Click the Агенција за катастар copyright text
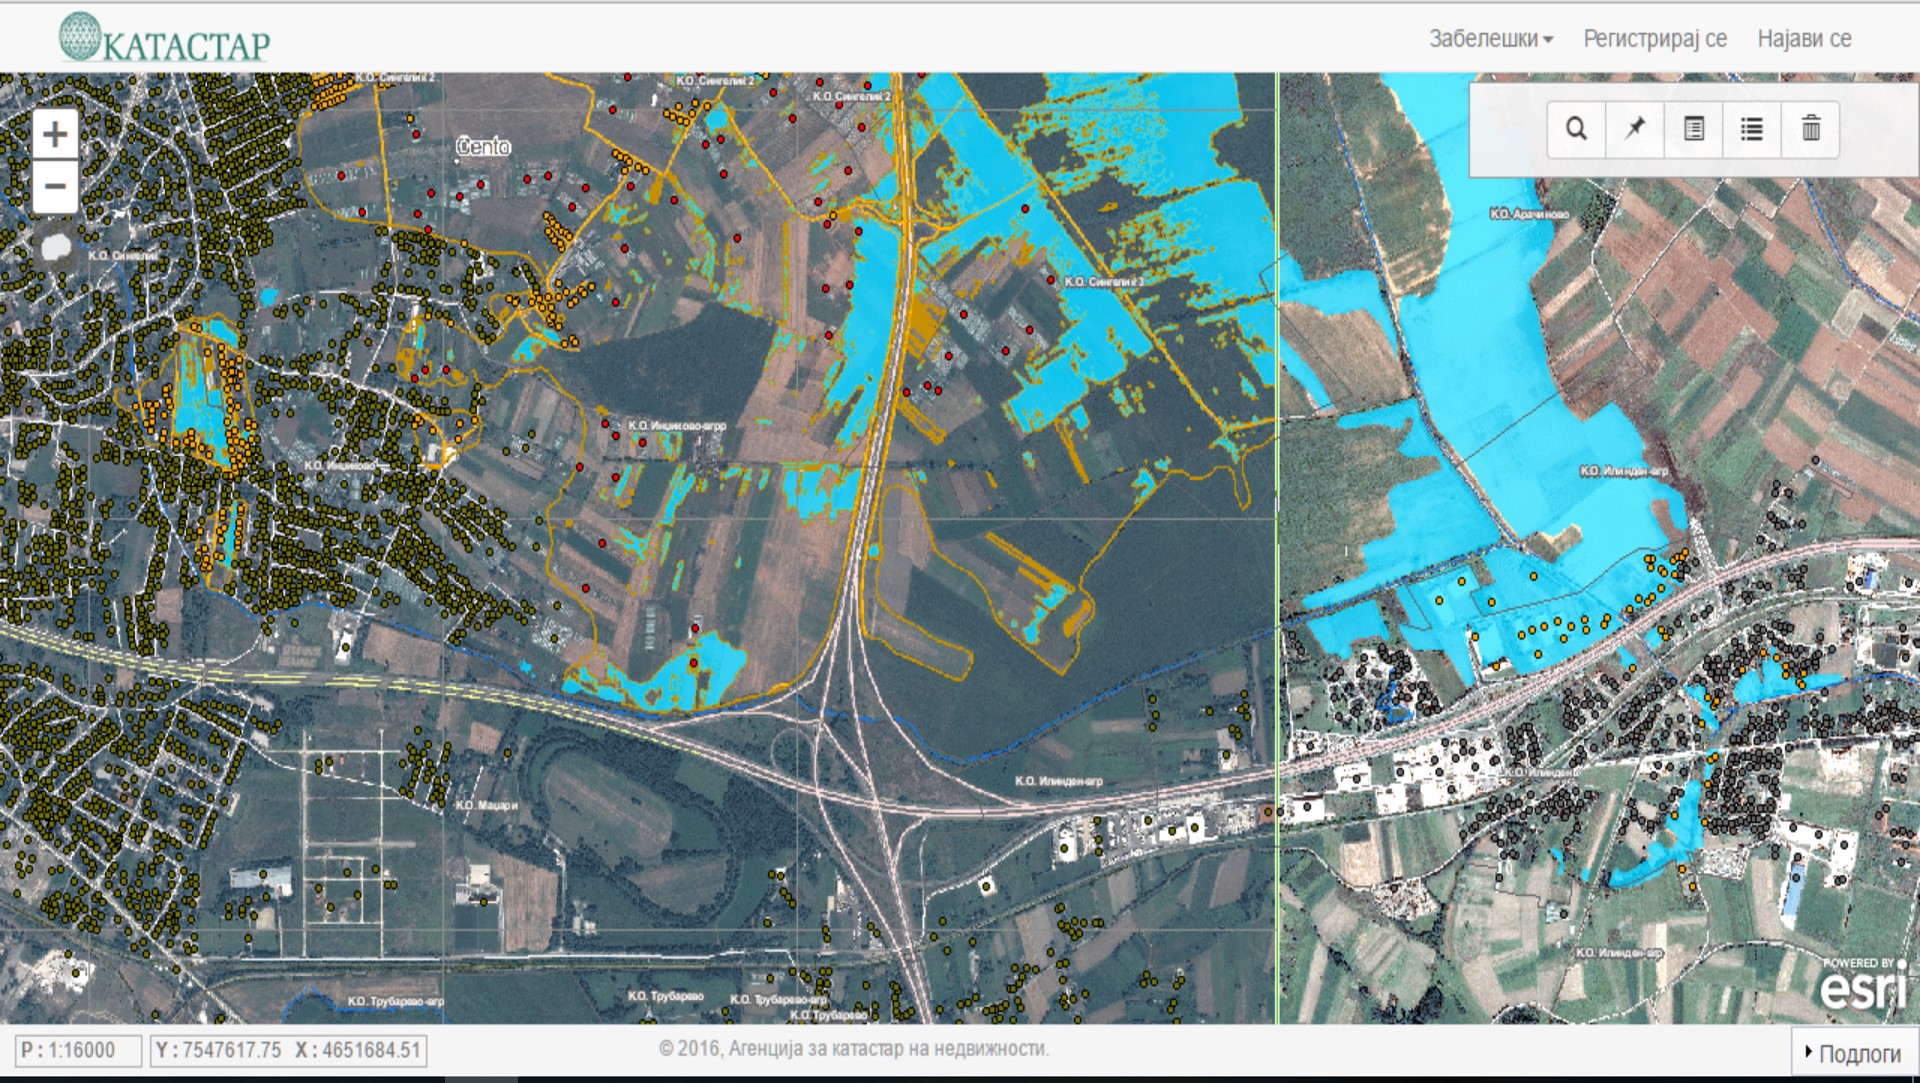Image resolution: width=1920 pixels, height=1083 pixels. 853,1048
